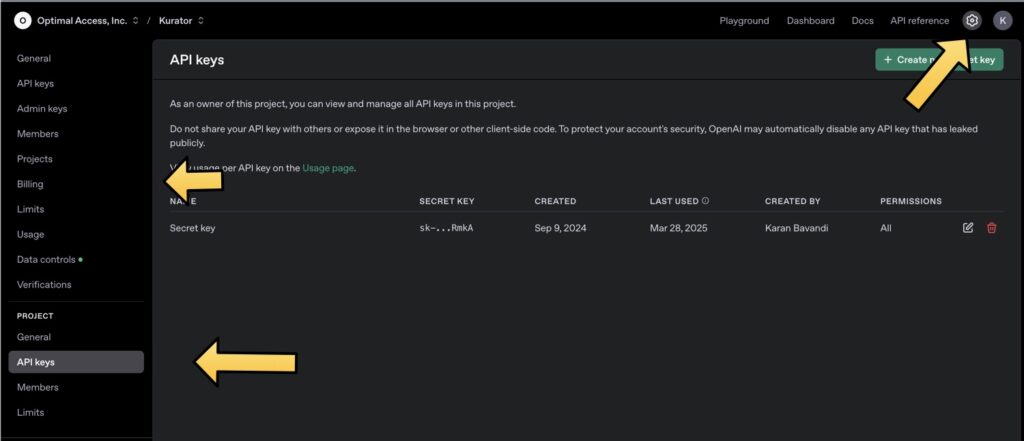Delete the Secret key via trash icon
This screenshot has width=1024, height=441.
(991, 228)
